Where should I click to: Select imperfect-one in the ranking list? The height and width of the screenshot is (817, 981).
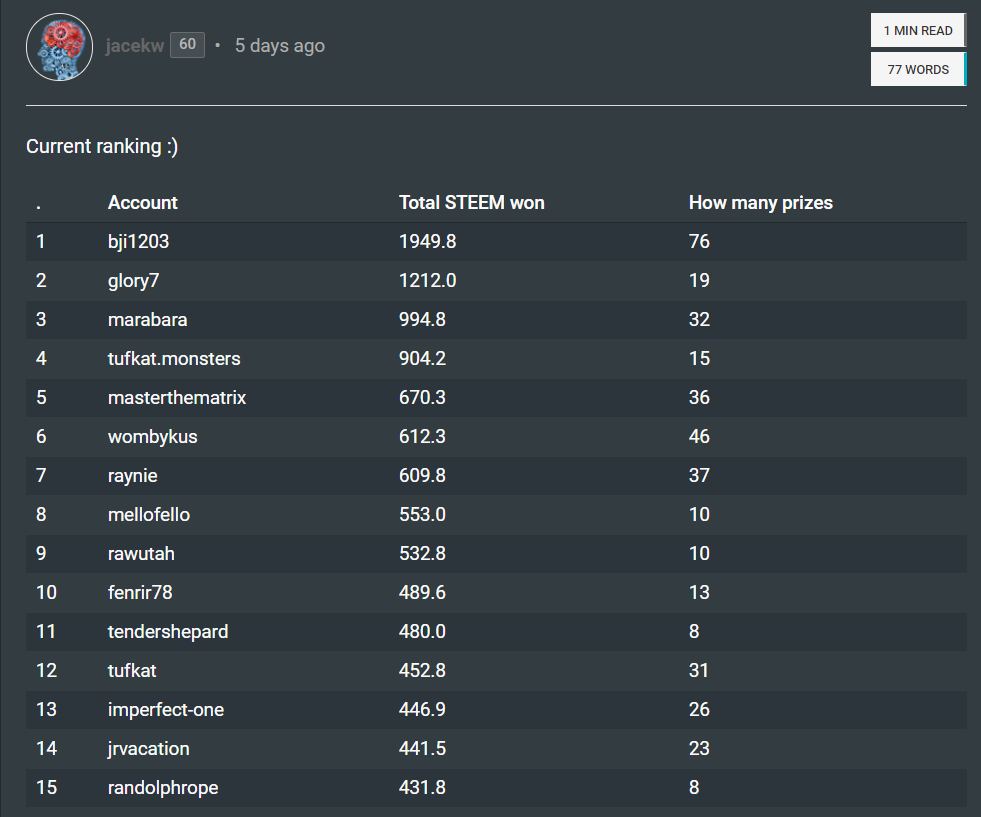point(165,710)
